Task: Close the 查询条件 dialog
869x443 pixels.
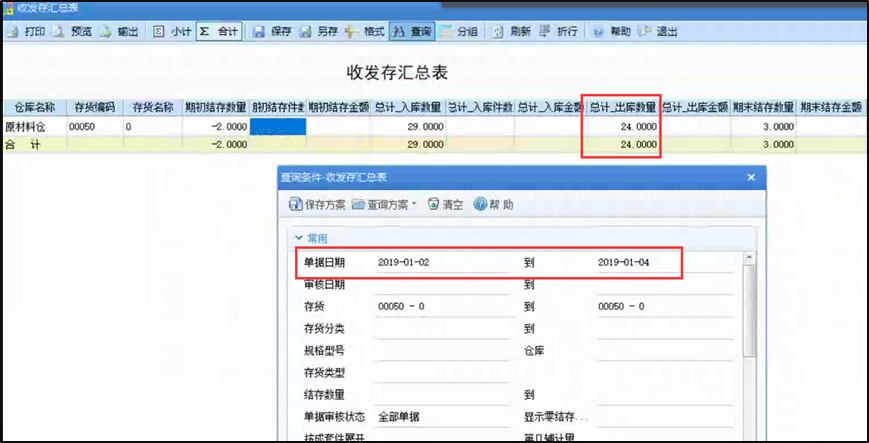Action: pos(751,177)
